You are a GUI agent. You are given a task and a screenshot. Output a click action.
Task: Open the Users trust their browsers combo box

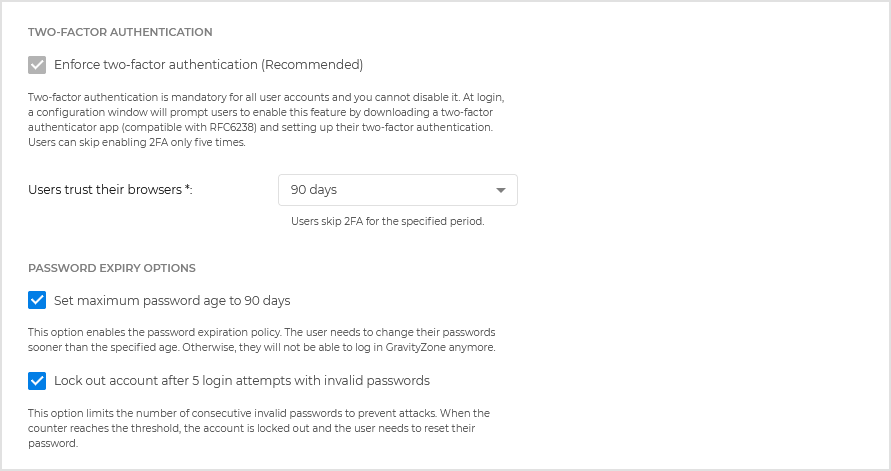pos(397,190)
